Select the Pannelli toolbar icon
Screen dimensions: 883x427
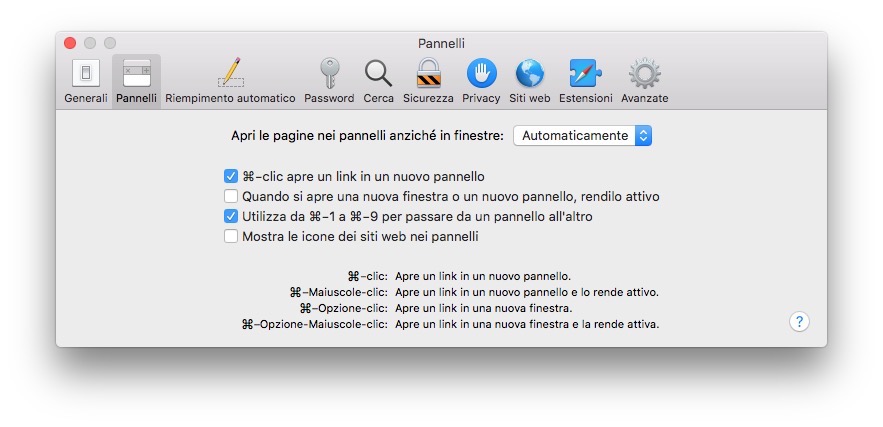coord(136,81)
